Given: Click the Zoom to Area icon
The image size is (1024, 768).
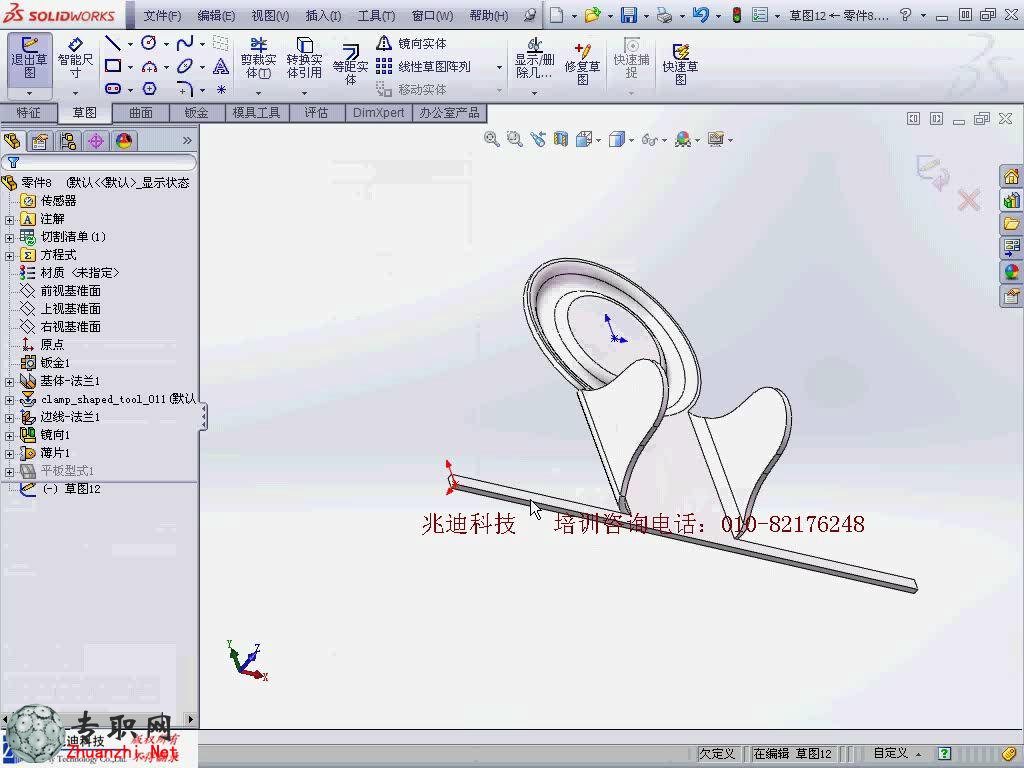Looking at the screenshot, I should (x=515, y=138).
